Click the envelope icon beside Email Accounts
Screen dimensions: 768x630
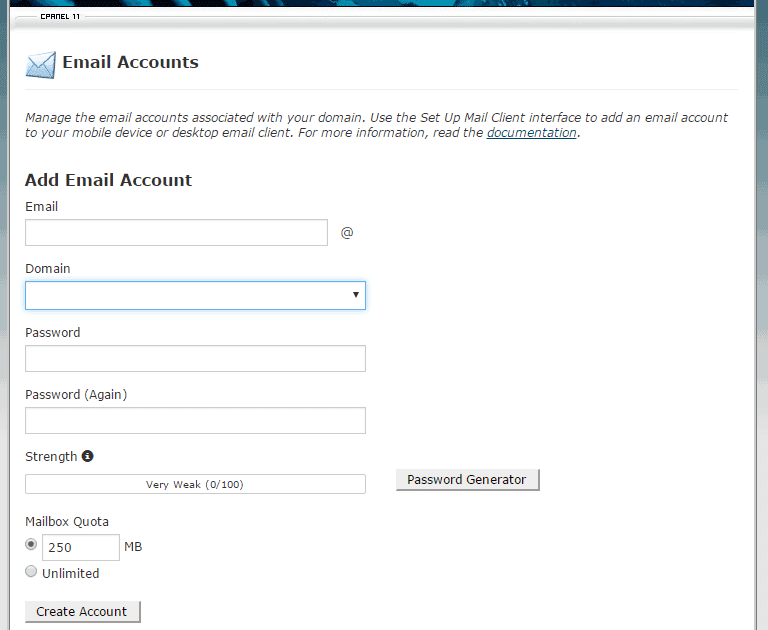(x=40, y=65)
